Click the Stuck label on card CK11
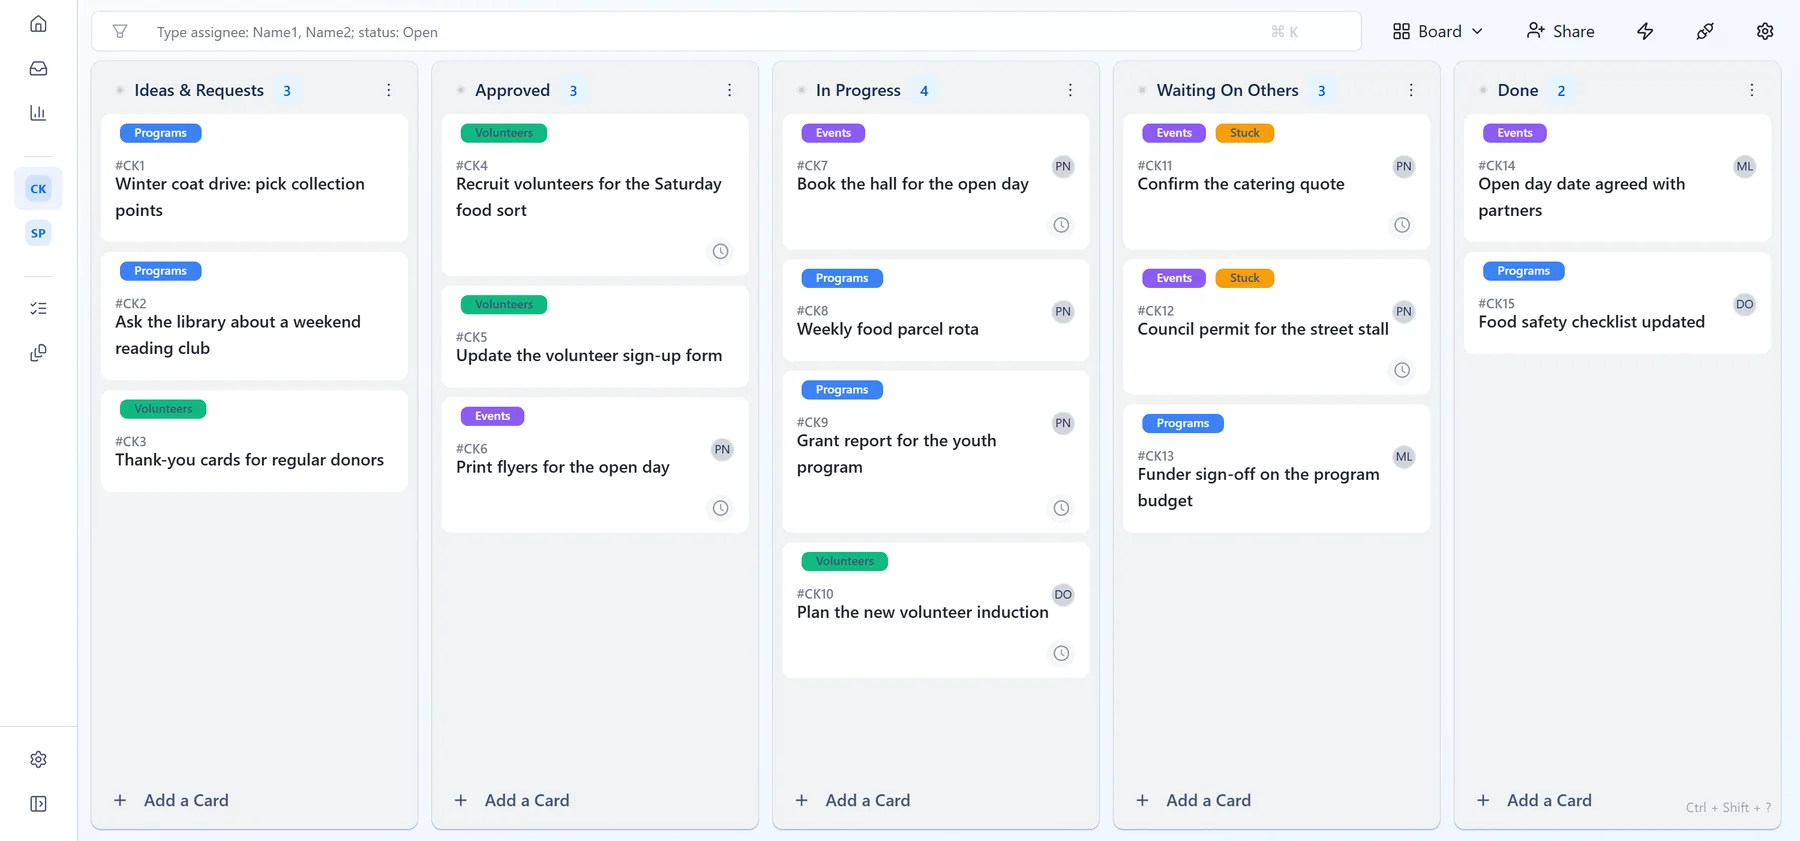This screenshot has width=1800, height=841. coord(1245,133)
